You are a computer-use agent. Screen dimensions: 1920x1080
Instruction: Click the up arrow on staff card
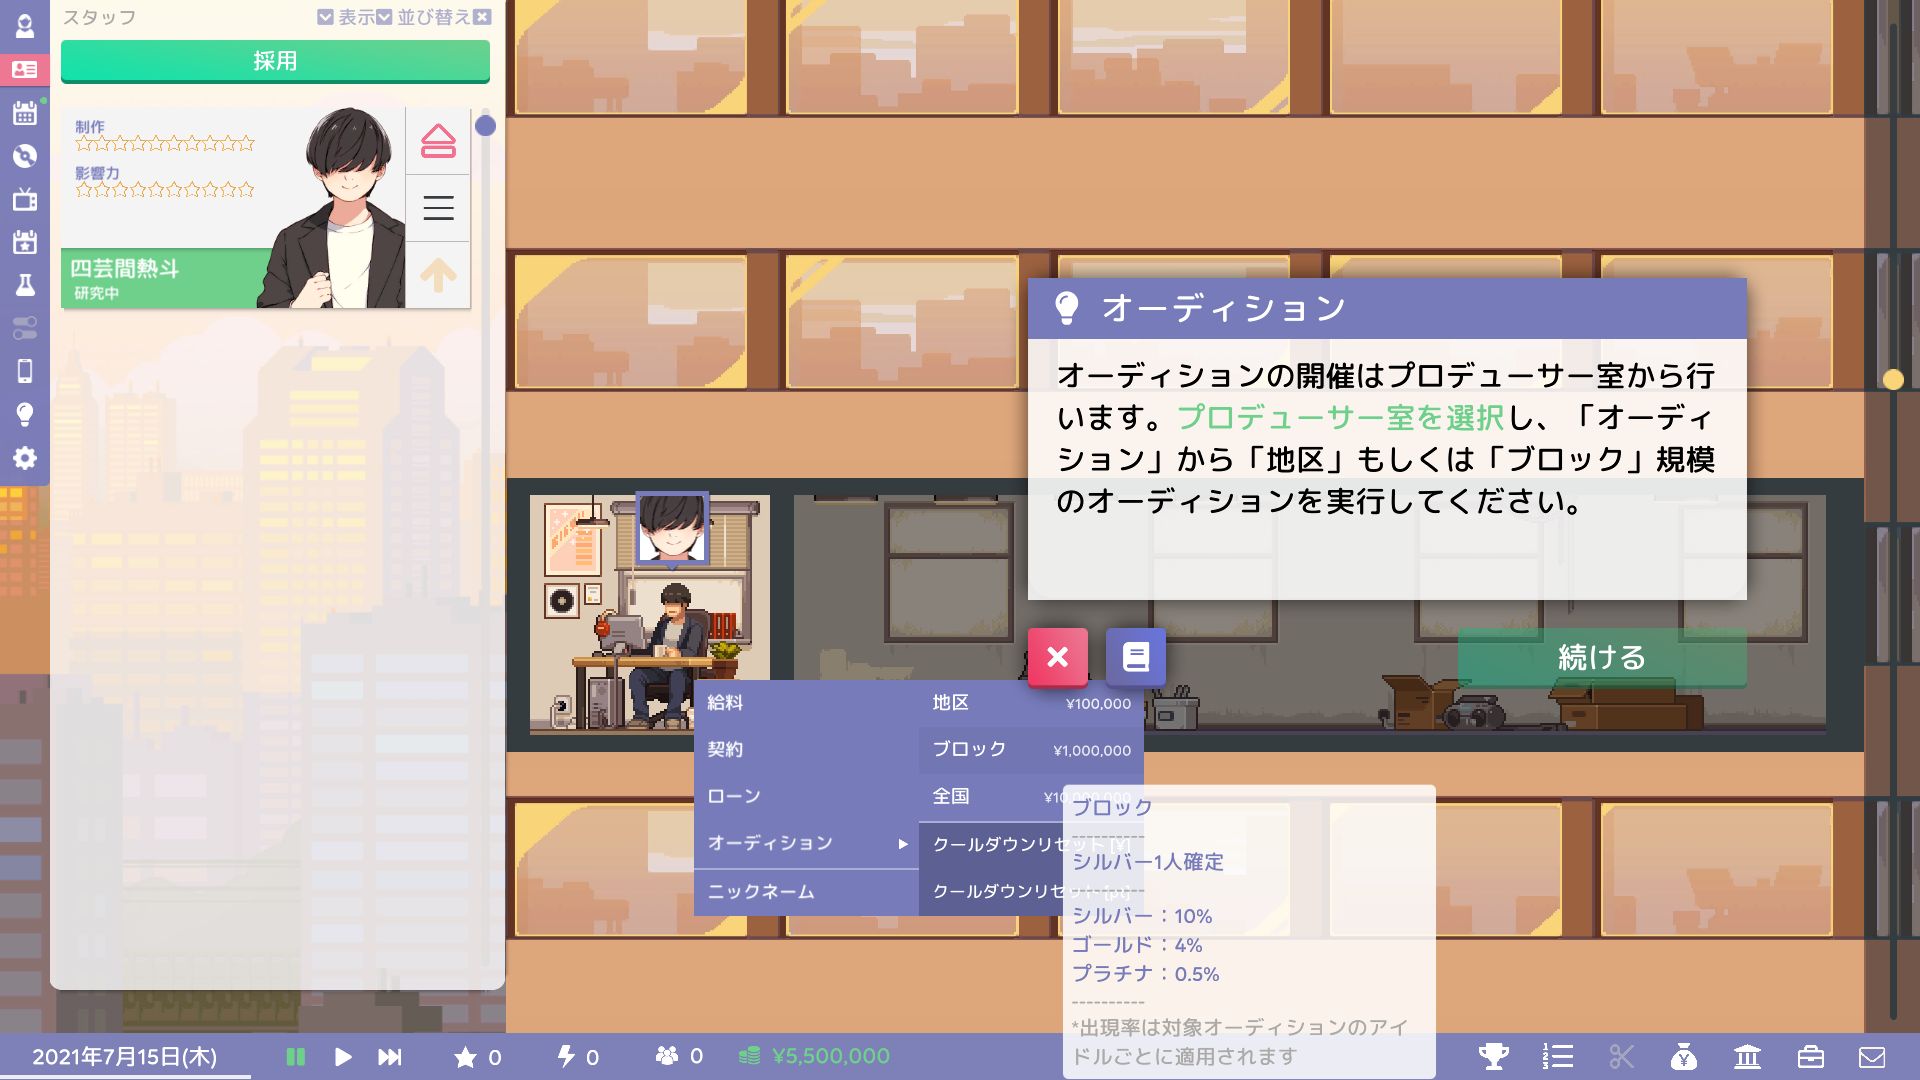[x=438, y=274]
